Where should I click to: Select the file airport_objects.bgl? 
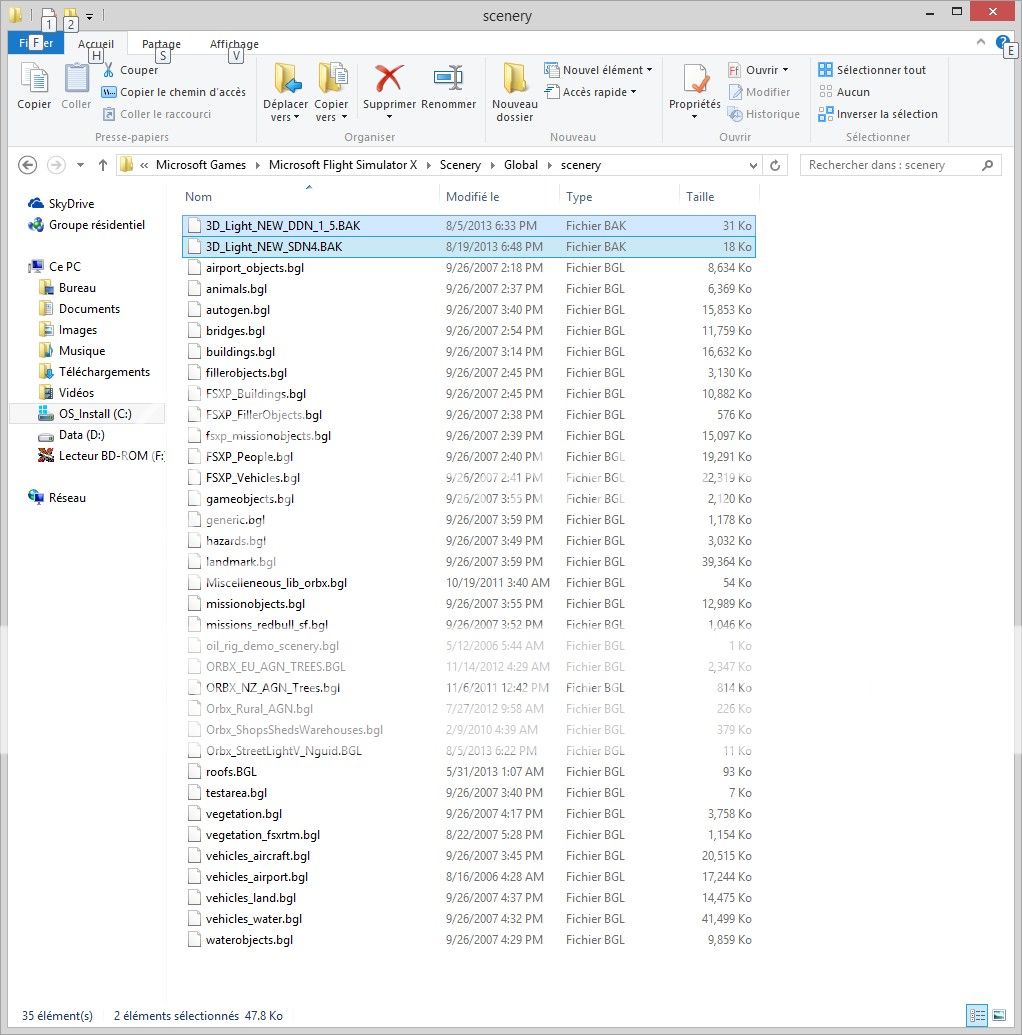469,268
